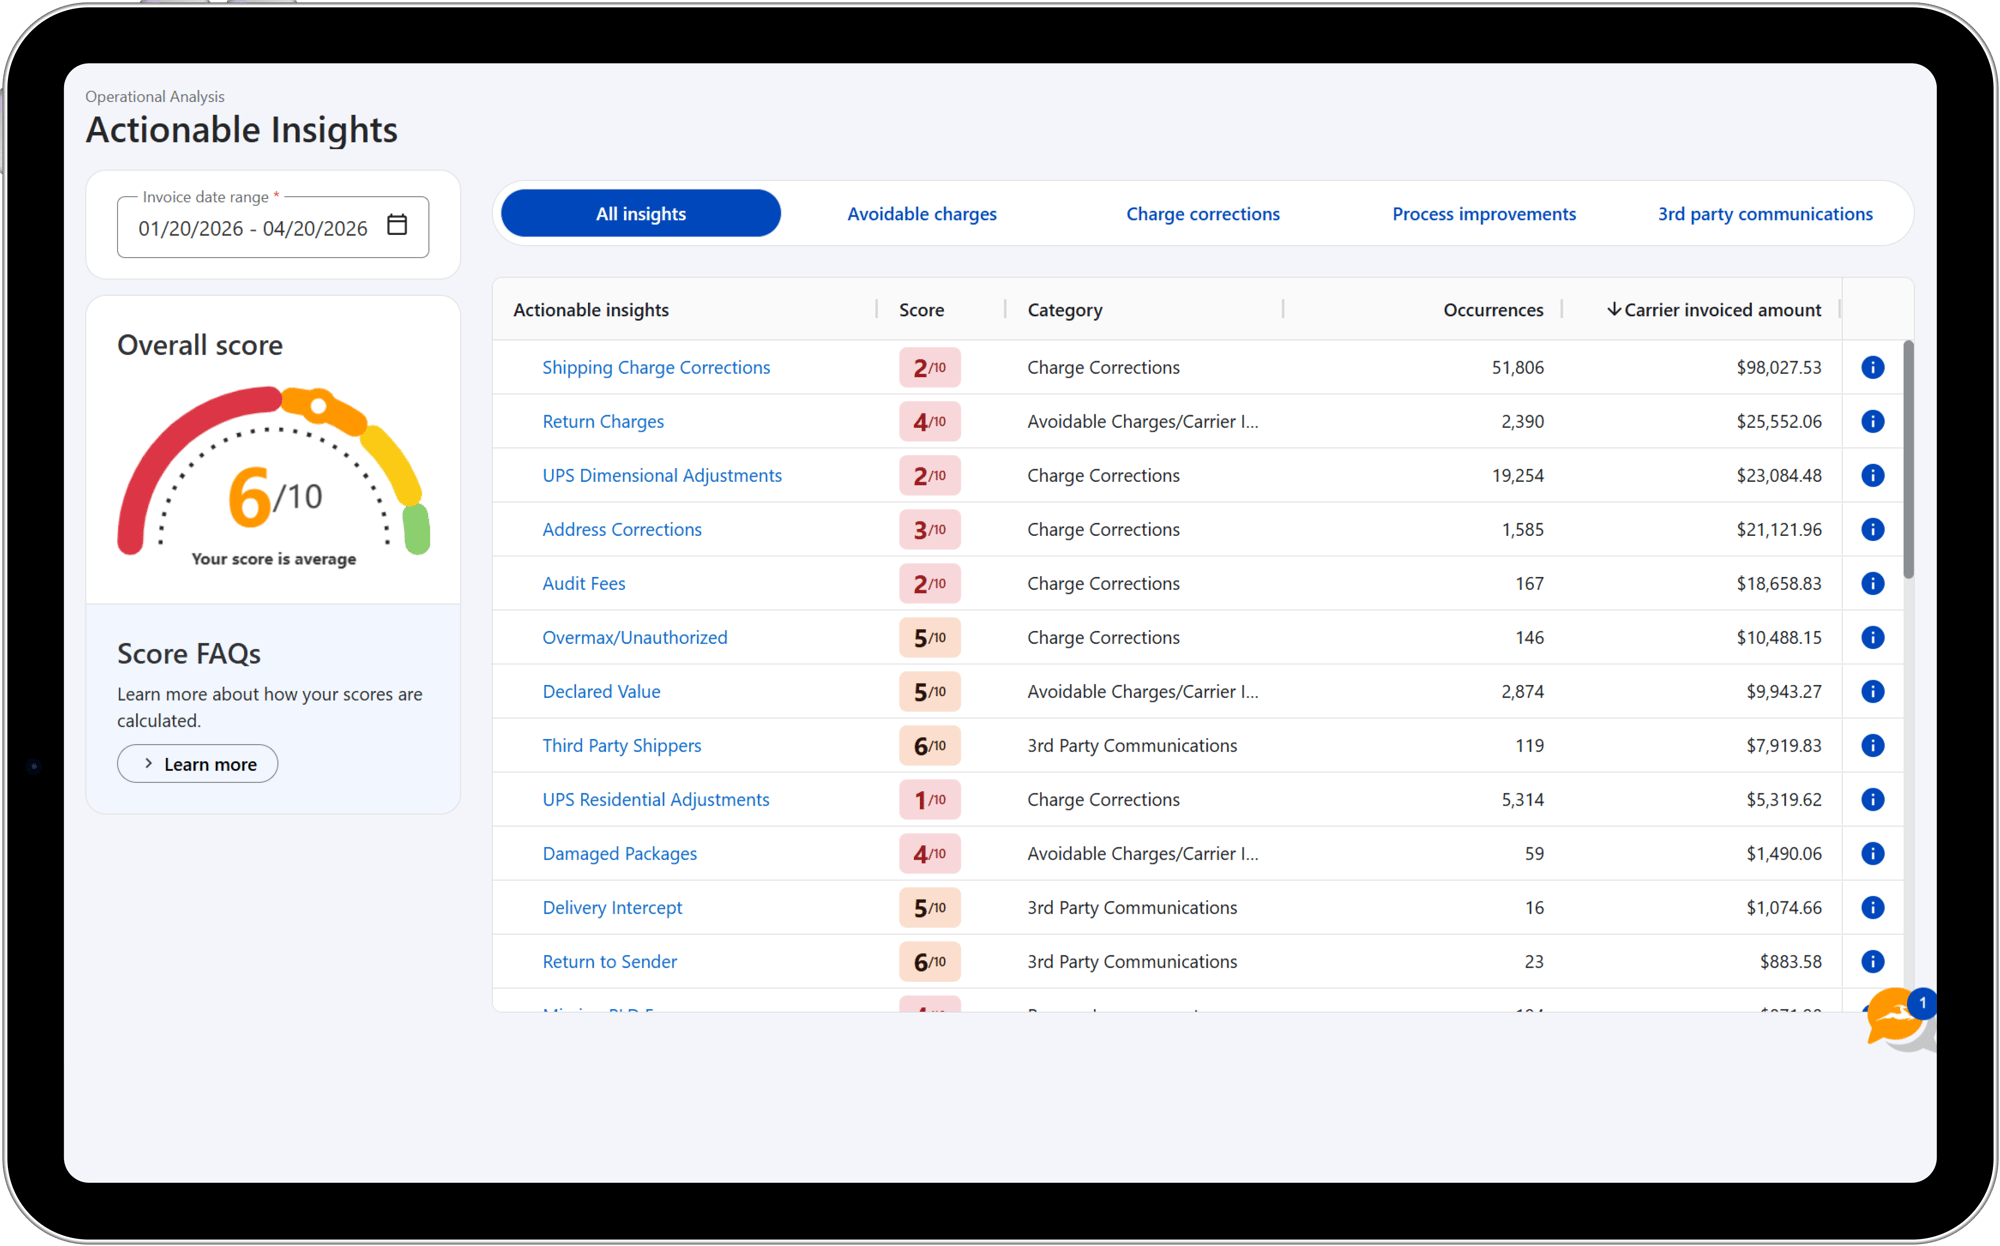Viewport: 2000px width, 1246px height.
Task: Click the 5,314 occurrences cell
Action: [x=1522, y=799]
